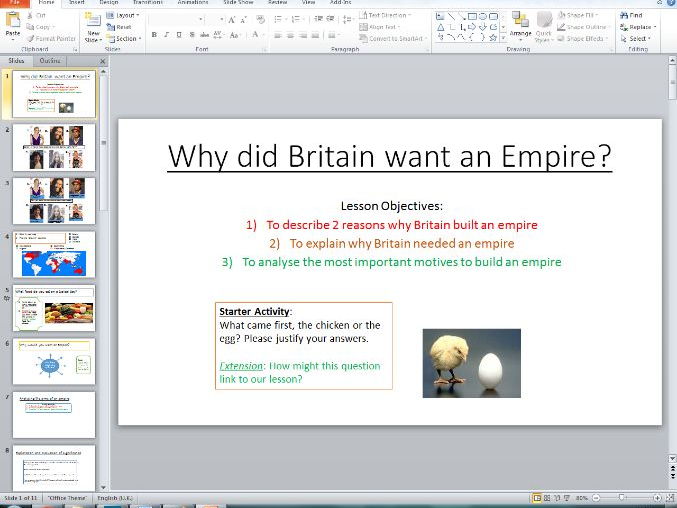The height and width of the screenshot is (508, 677).
Task: Decrease list indent level
Action: (318, 19)
